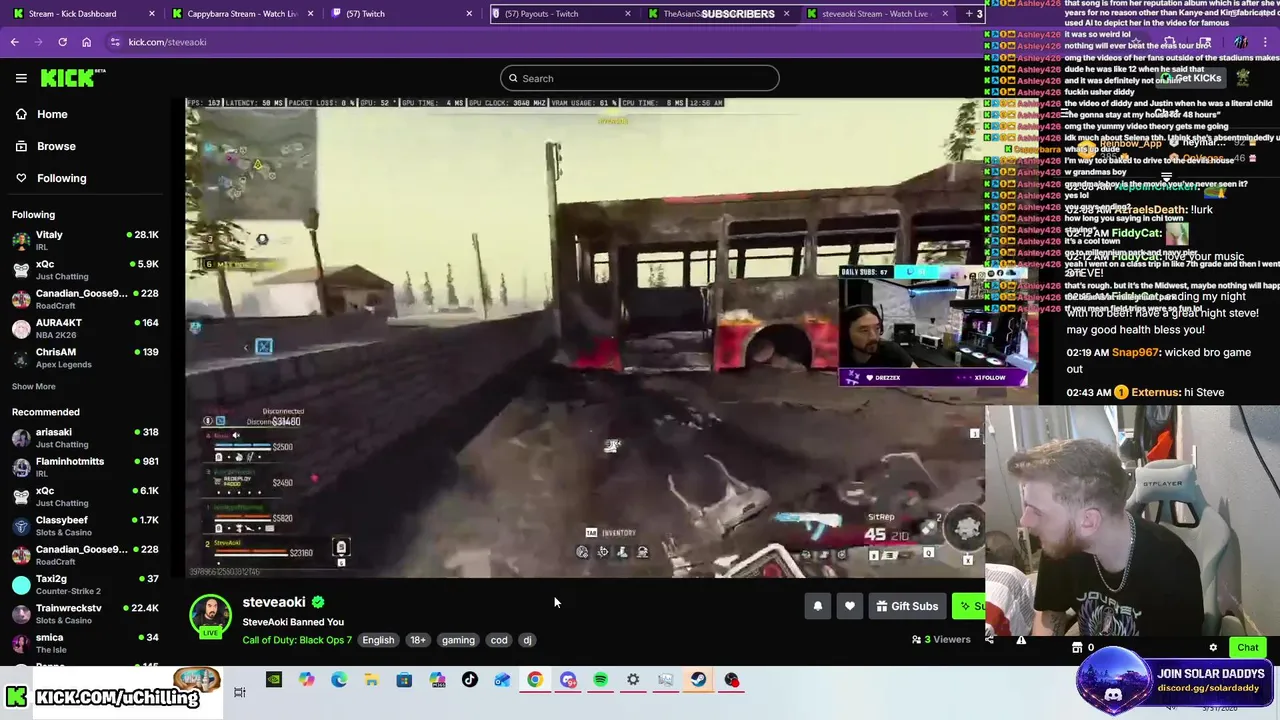Open File Explorer from taskbar

point(371,680)
